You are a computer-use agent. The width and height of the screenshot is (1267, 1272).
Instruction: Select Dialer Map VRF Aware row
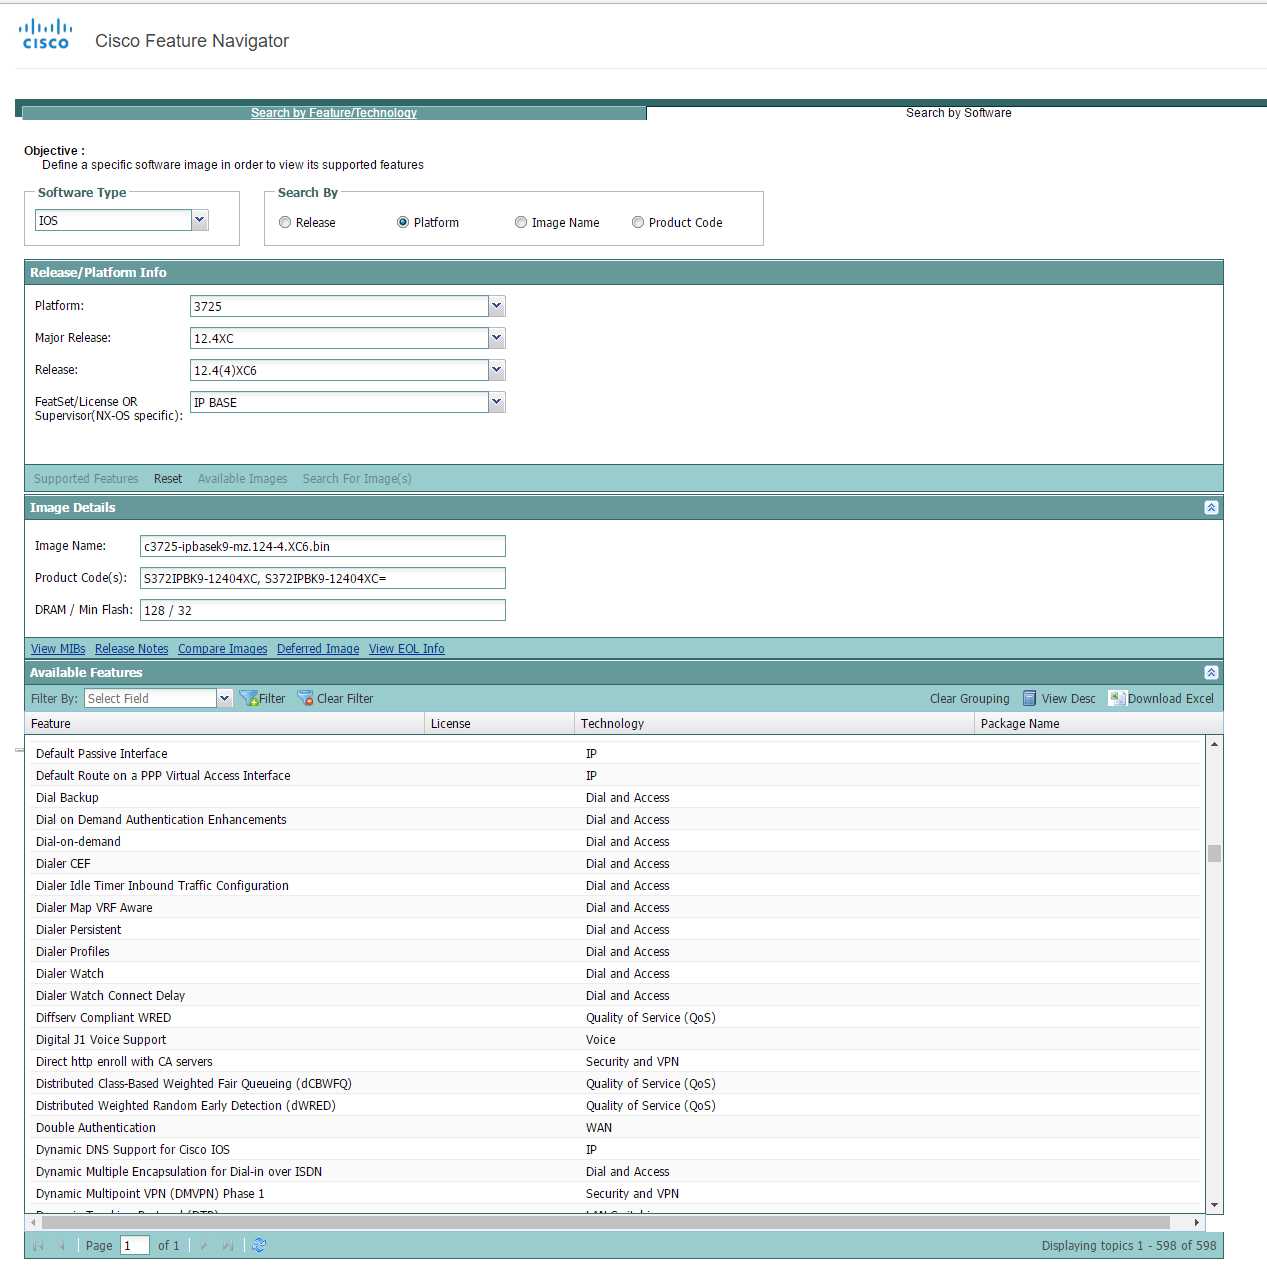[613, 908]
